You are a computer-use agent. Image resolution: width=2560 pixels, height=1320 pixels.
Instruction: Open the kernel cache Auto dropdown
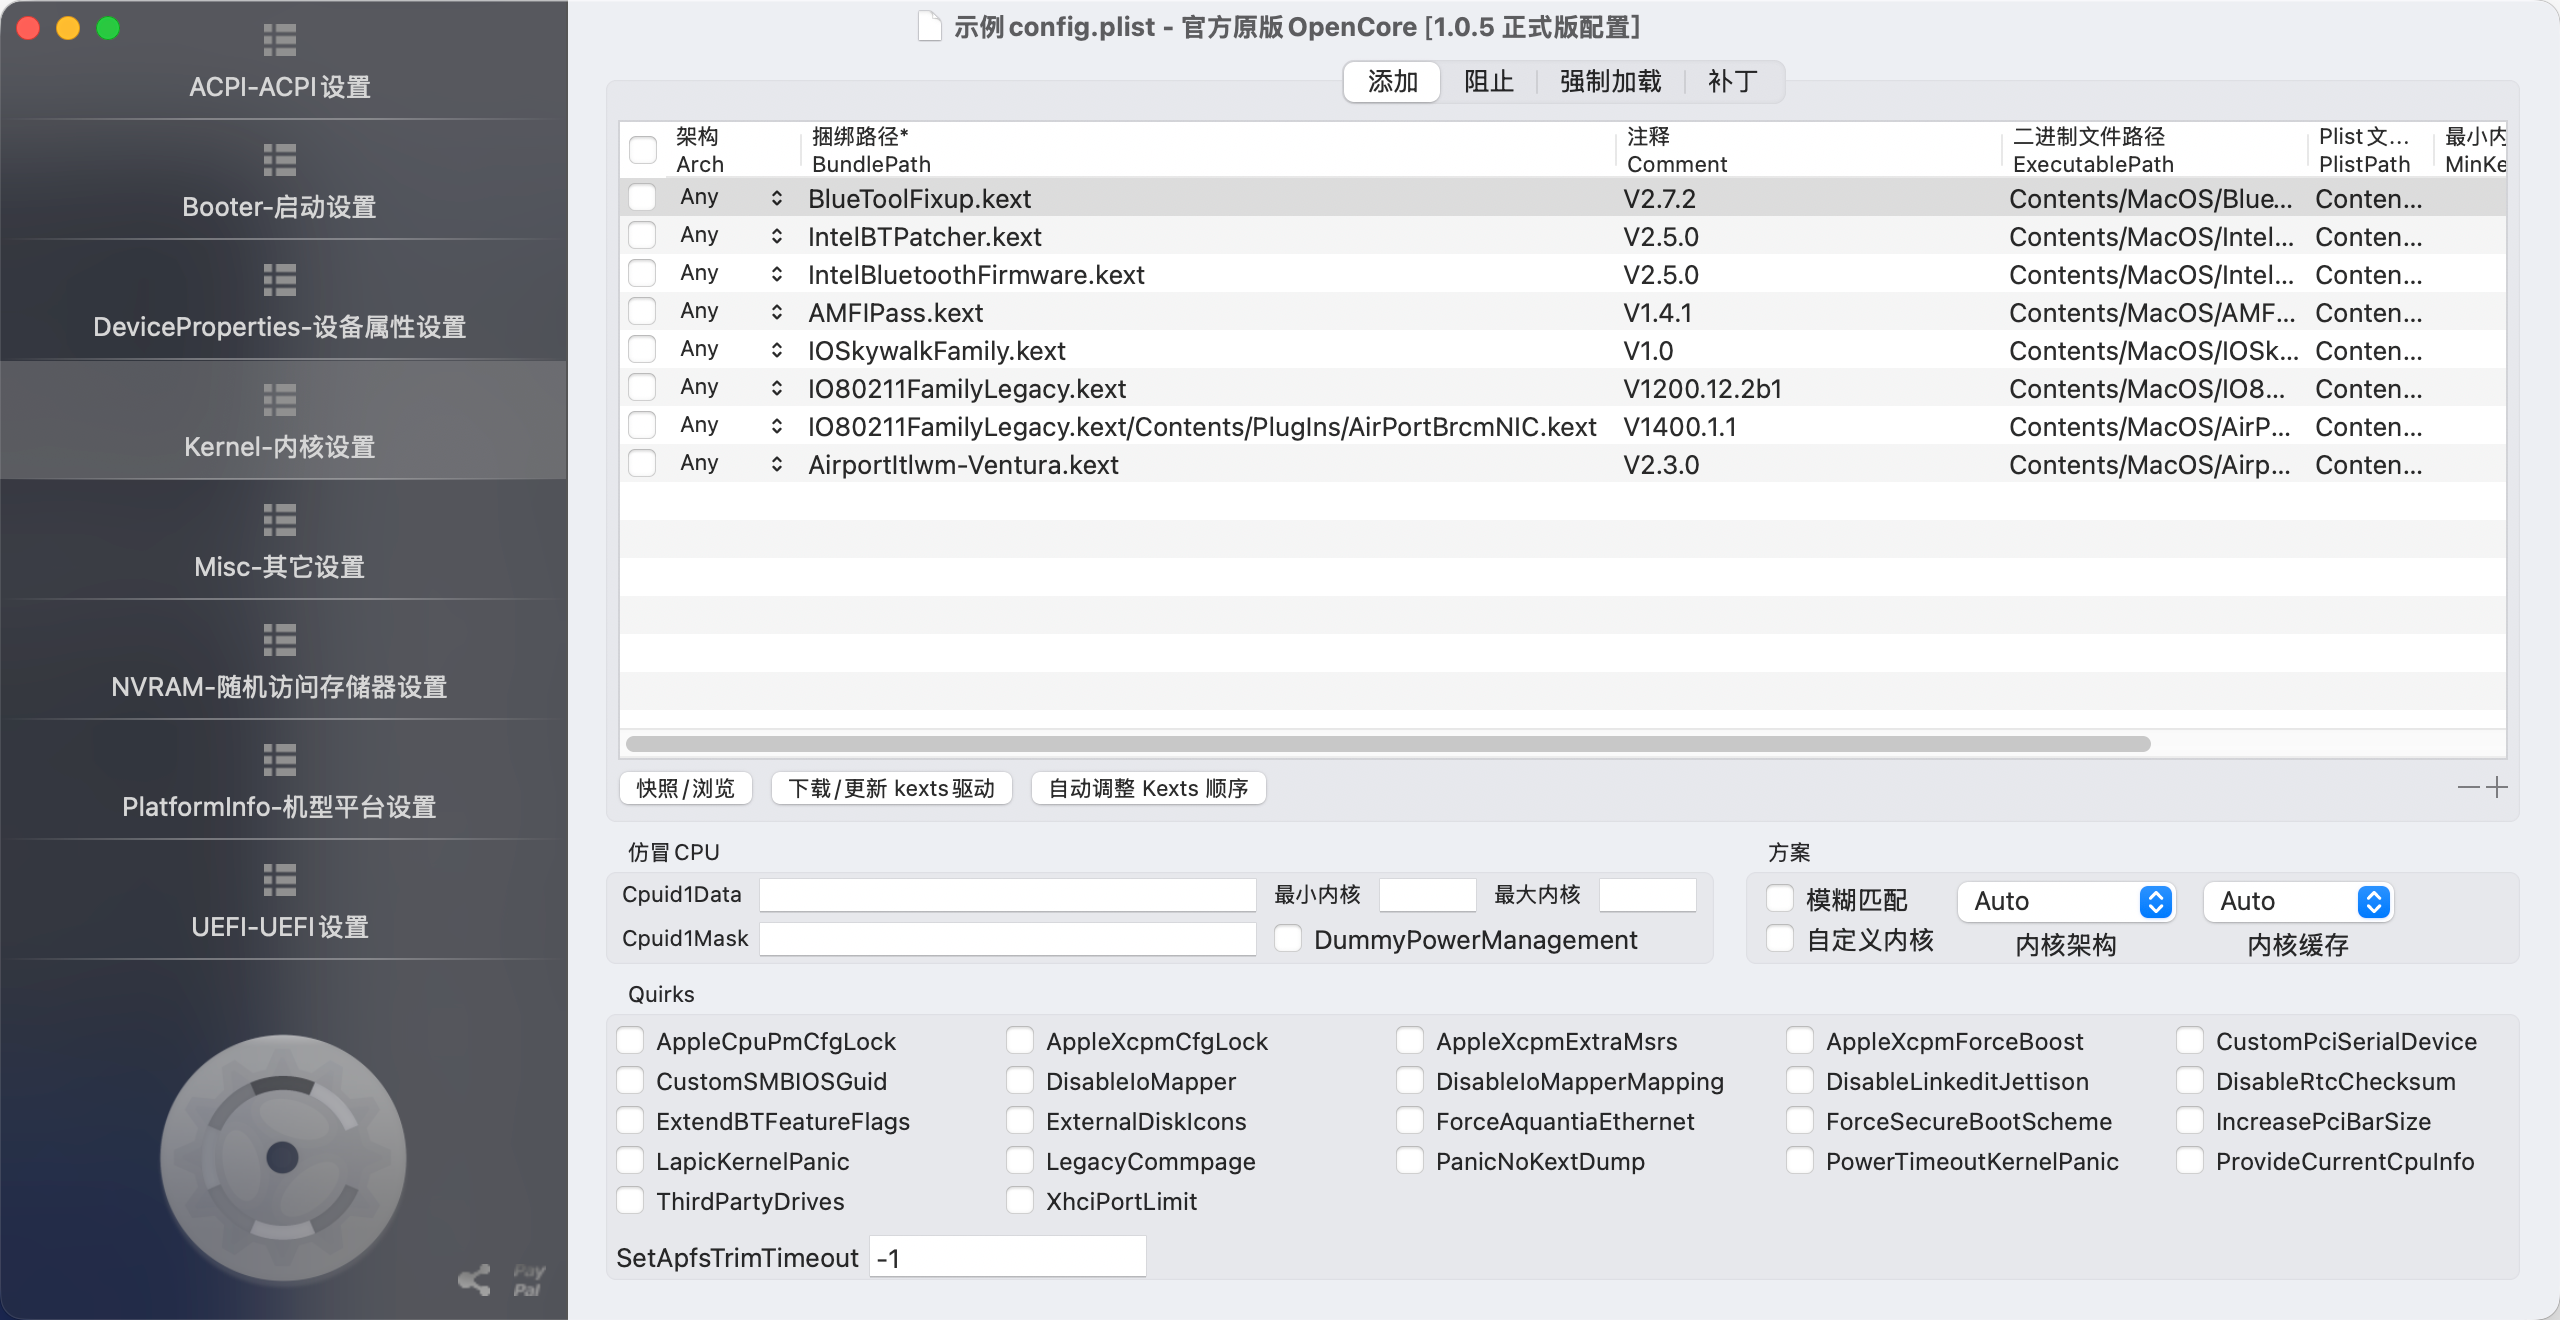click(x=2298, y=901)
